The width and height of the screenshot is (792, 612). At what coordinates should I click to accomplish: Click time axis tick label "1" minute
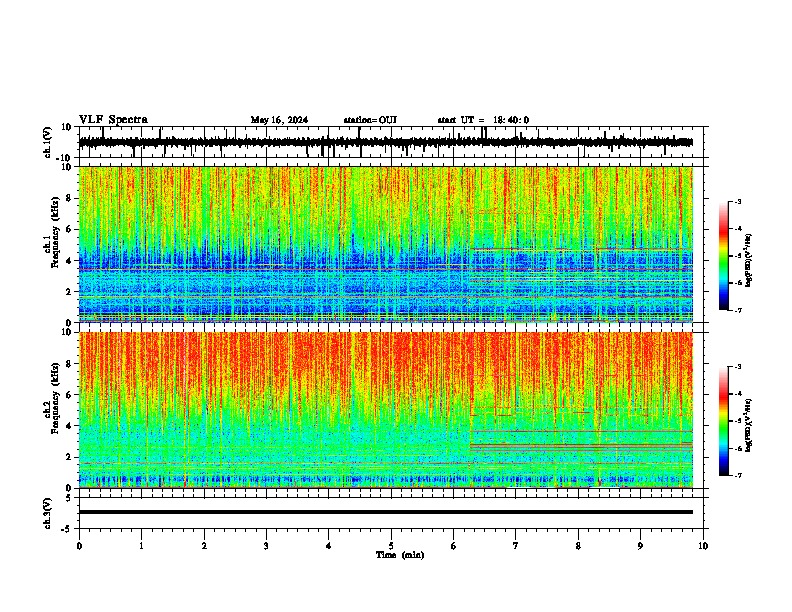point(141,546)
